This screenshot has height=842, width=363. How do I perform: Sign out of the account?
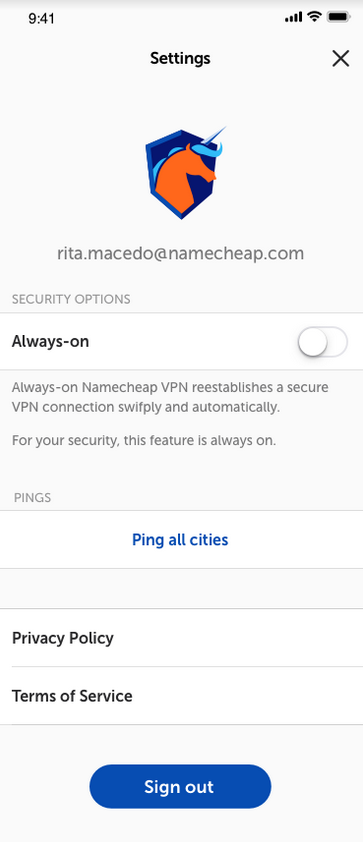[x=180, y=787]
